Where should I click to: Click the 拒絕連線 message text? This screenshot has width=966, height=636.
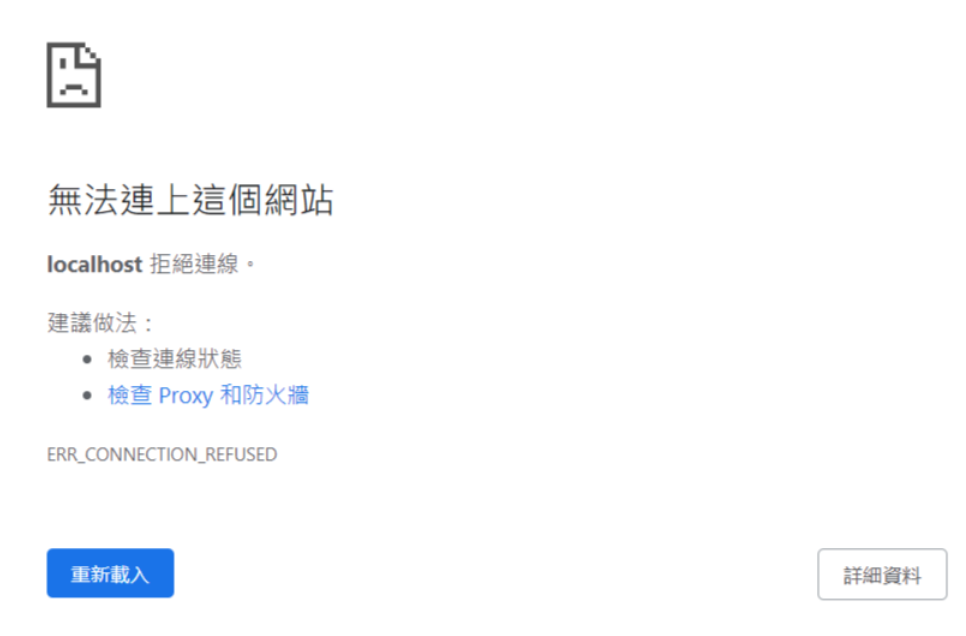tap(194, 264)
